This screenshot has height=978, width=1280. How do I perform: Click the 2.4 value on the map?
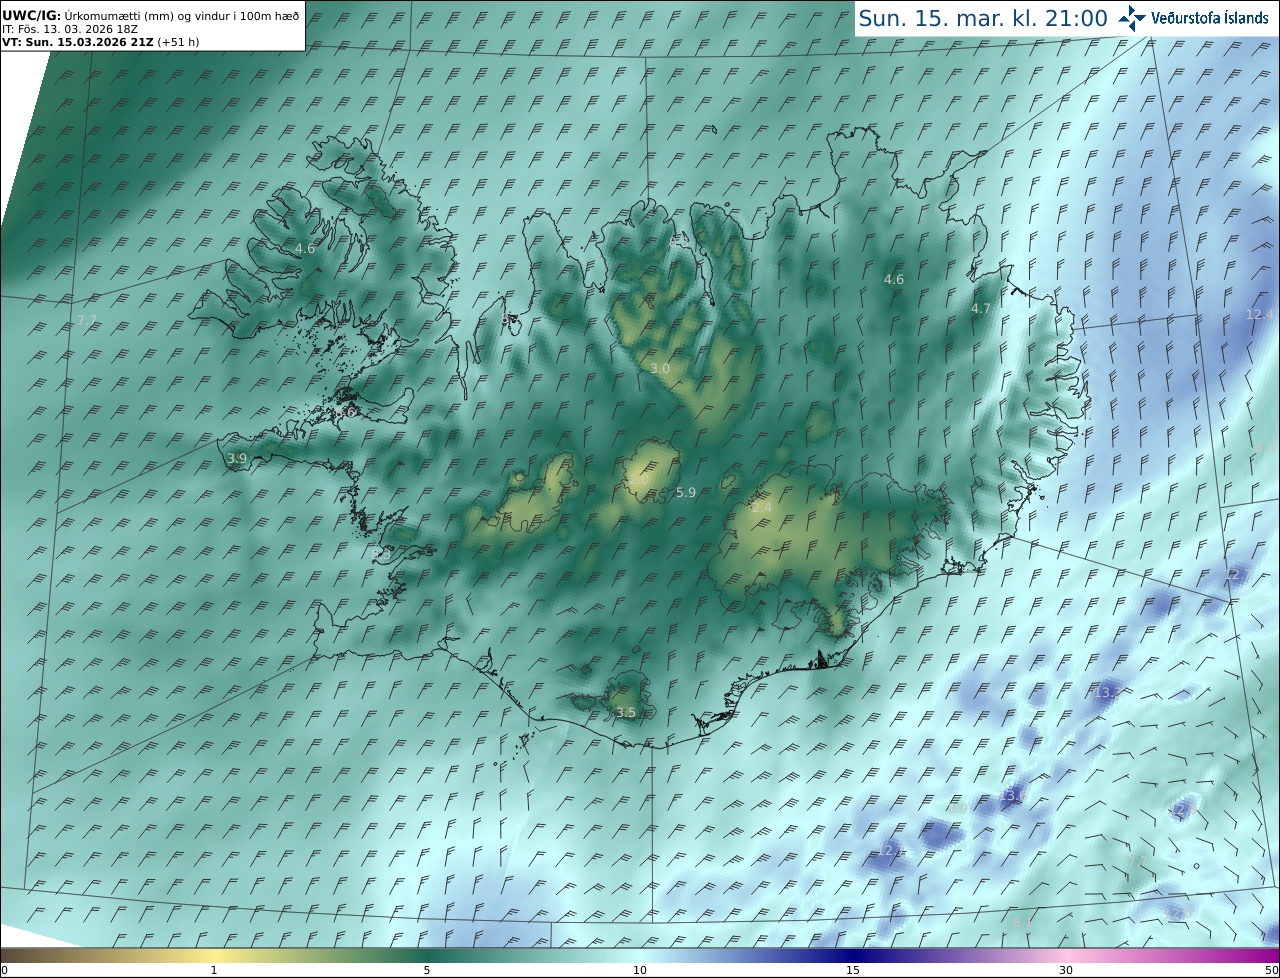(761, 508)
